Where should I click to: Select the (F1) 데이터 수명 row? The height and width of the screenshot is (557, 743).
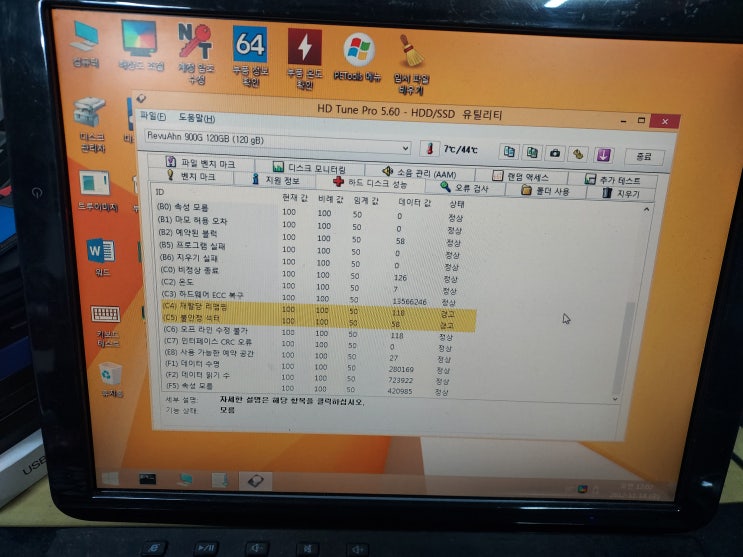[309, 366]
